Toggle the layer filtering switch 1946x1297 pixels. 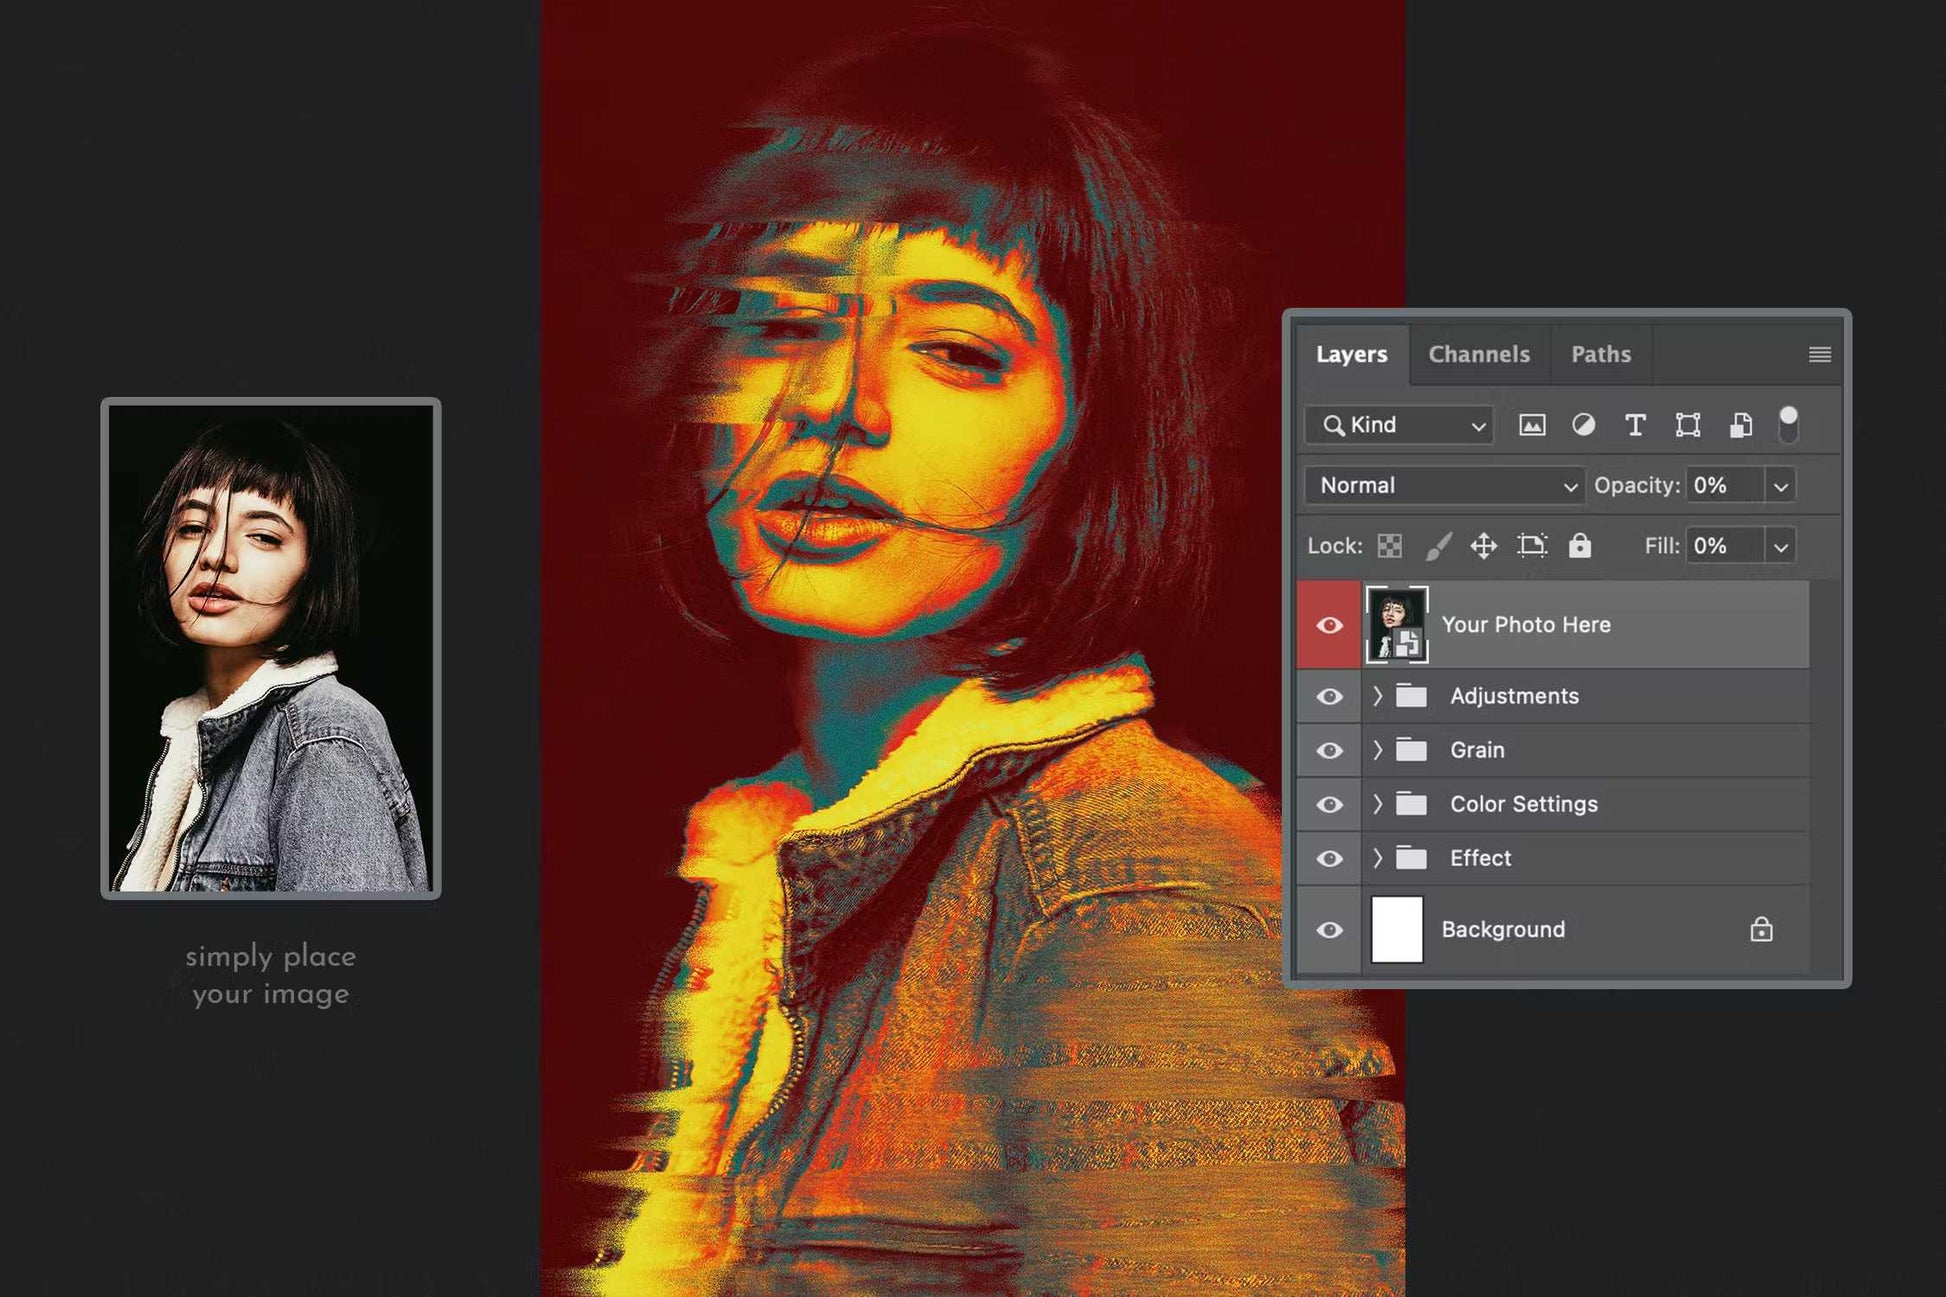pyautogui.click(x=1788, y=424)
